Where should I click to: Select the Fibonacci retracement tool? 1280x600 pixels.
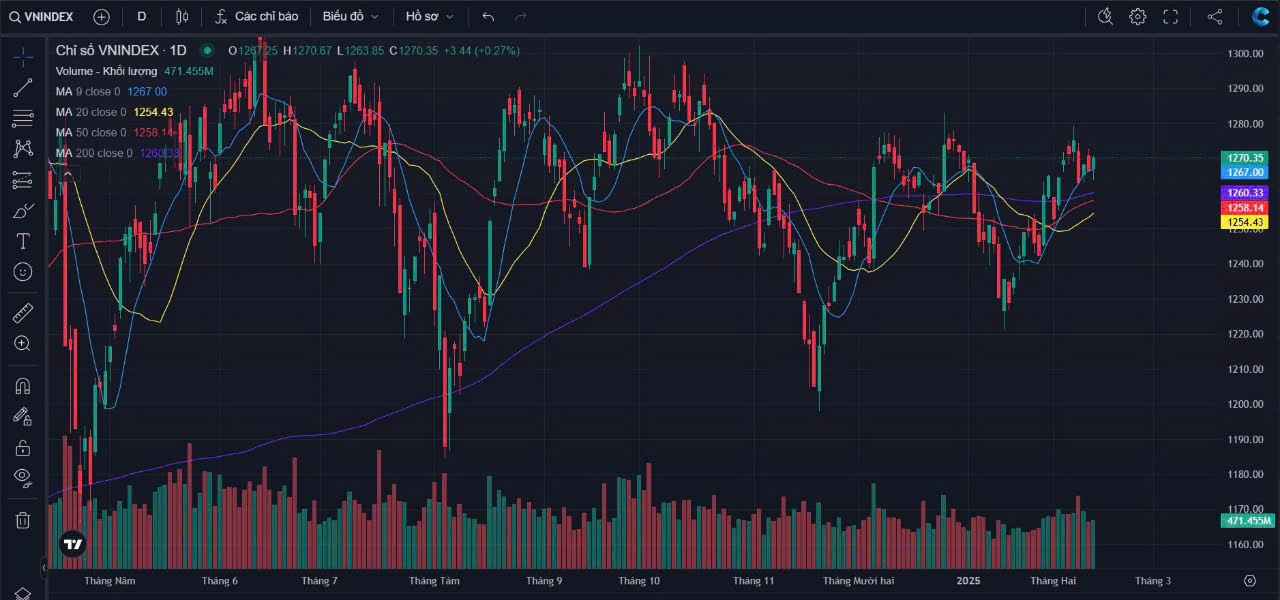[22, 119]
